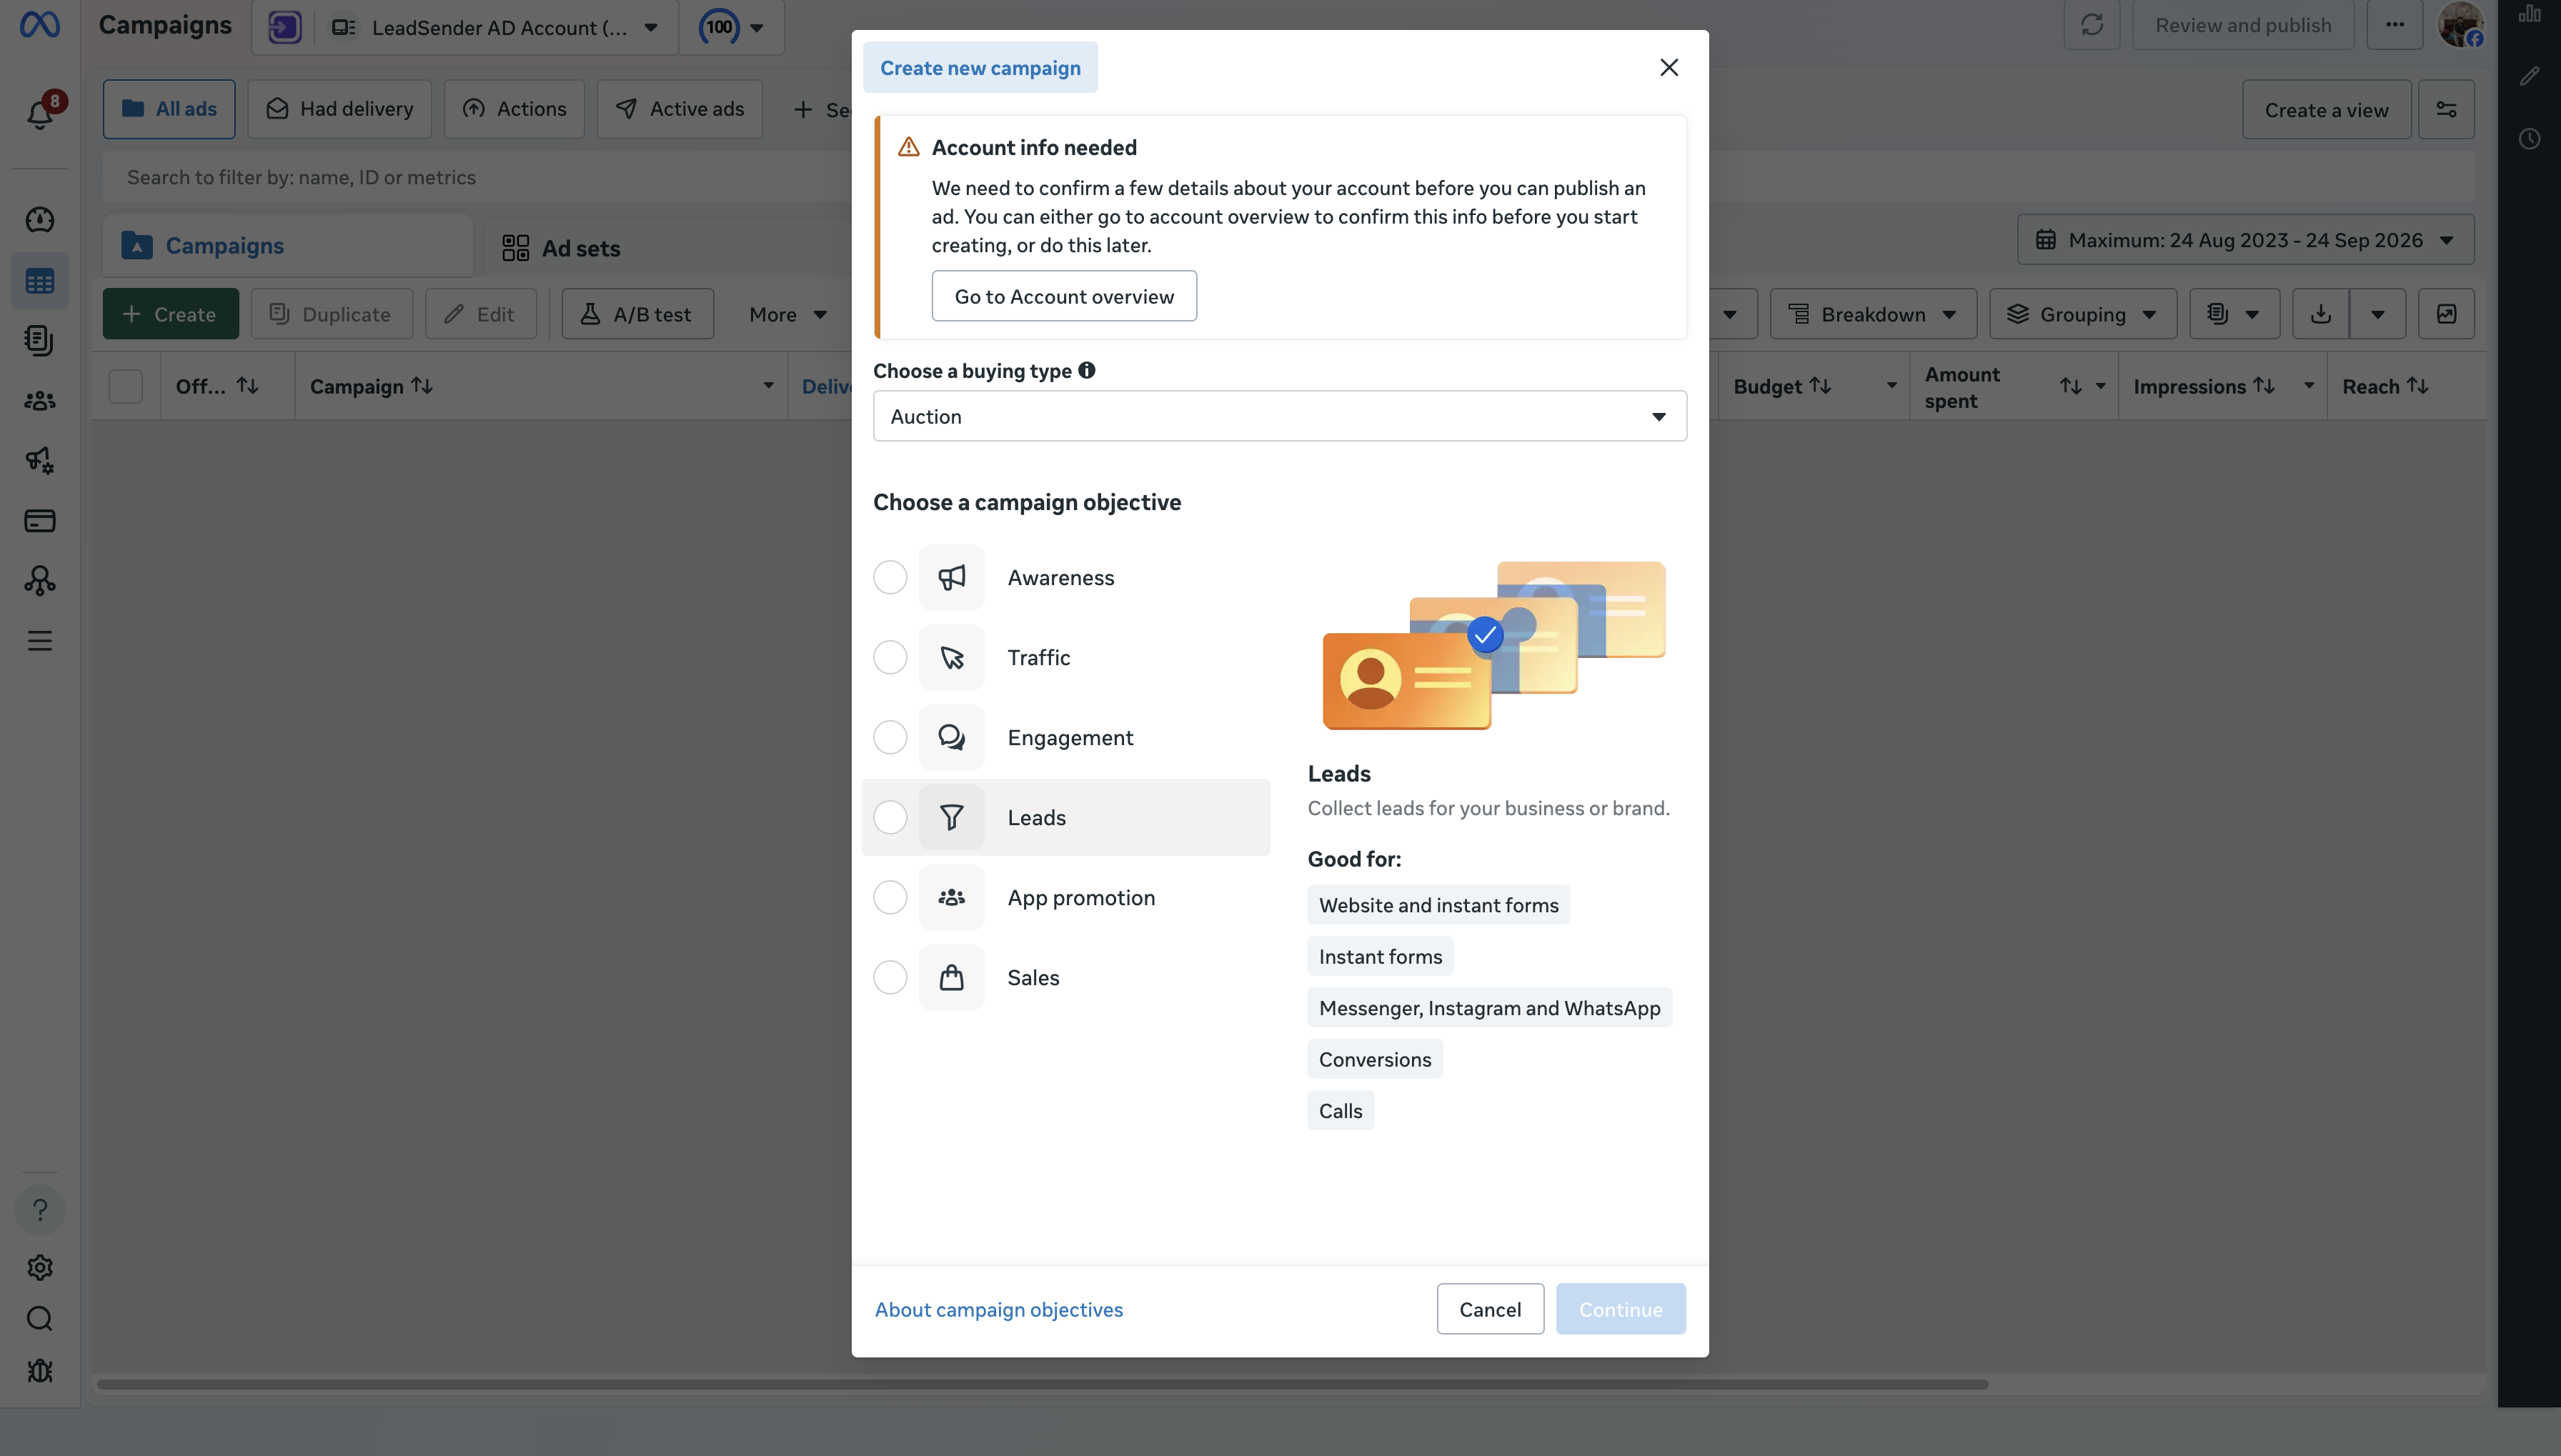Image resolution: width=2561 pixels, height=1456 pixels.
Task: Click the Help question mark icon
Action: coord(40,1210)
